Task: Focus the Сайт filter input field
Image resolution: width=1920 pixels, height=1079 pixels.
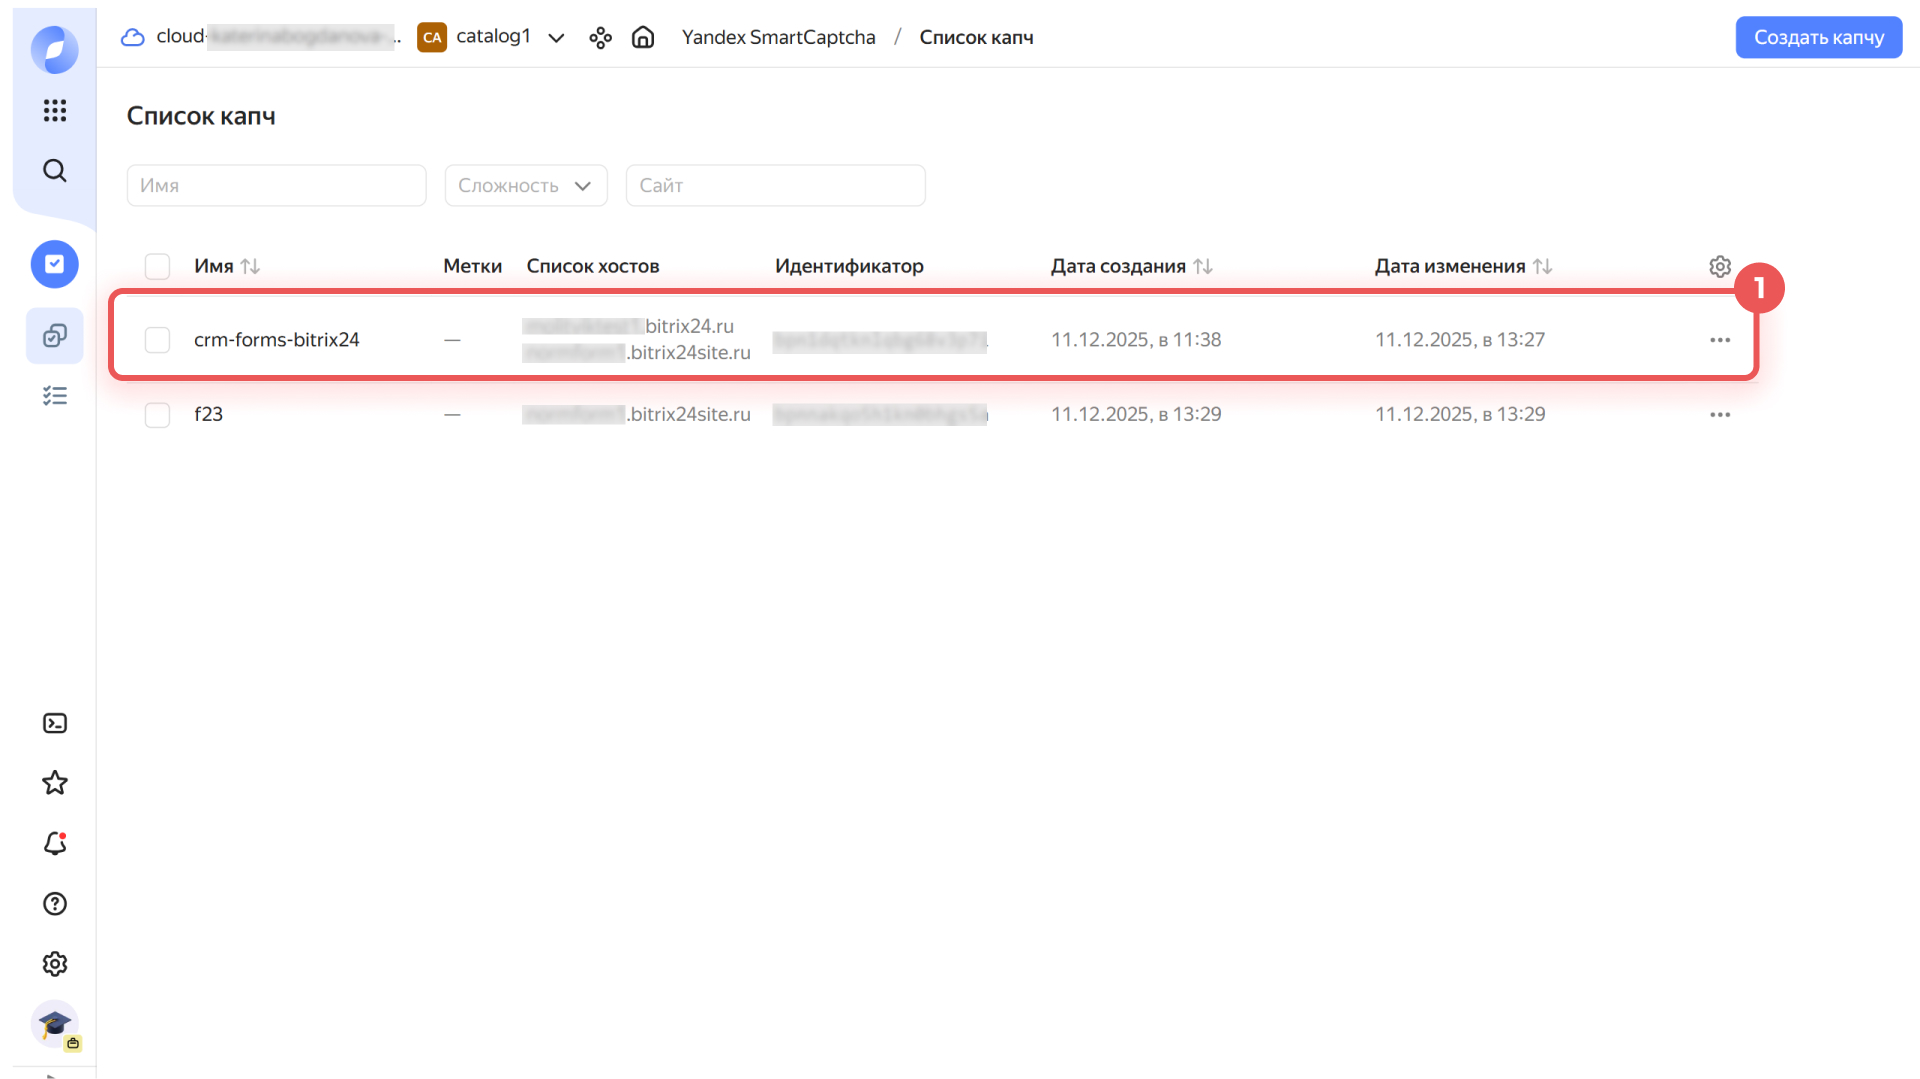Action: coord(775,186)
